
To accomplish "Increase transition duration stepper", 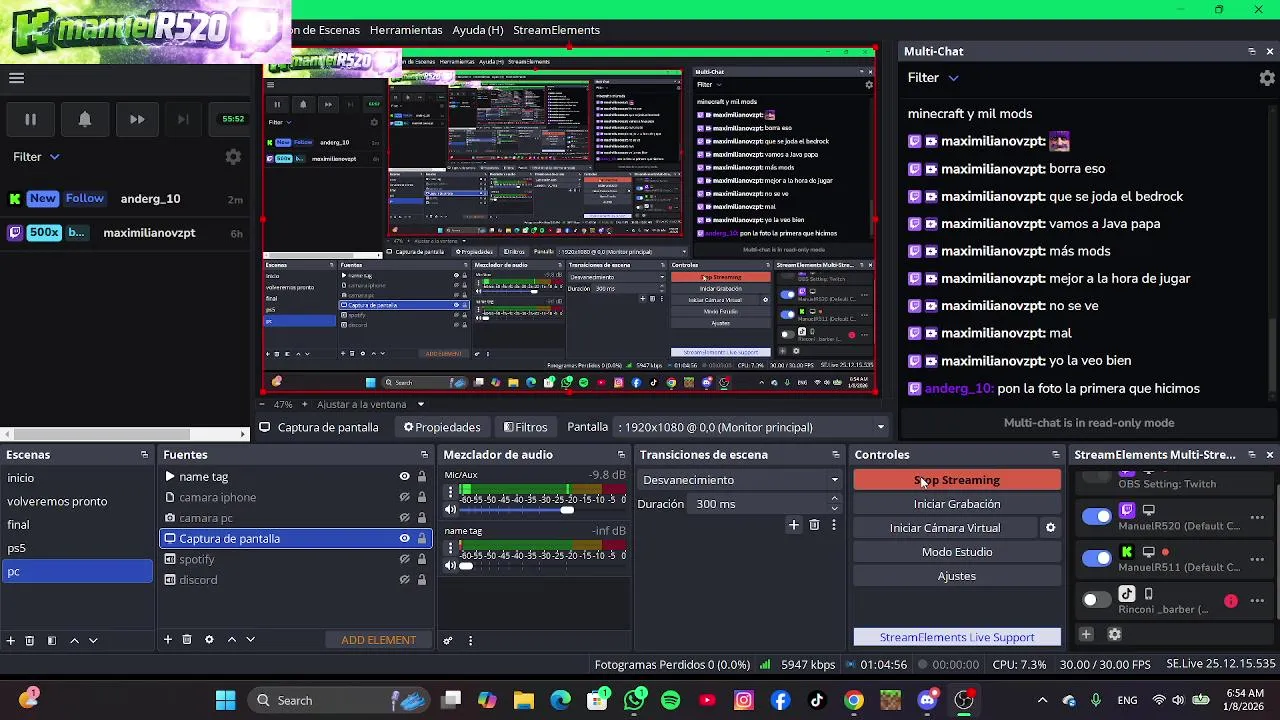I will coord(834,500).
